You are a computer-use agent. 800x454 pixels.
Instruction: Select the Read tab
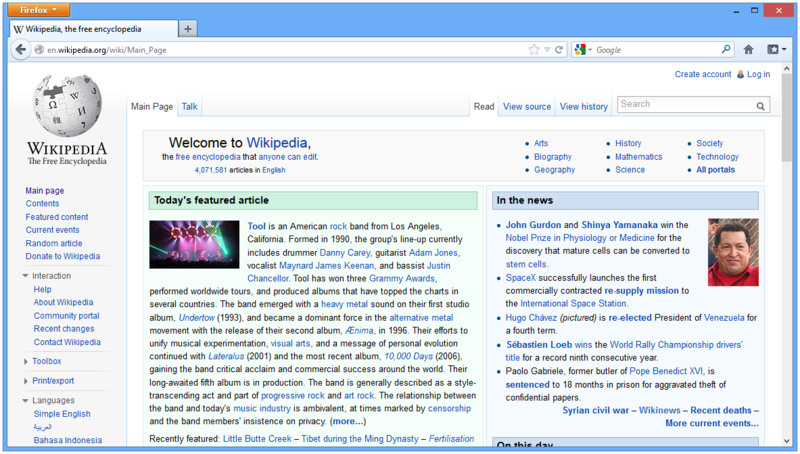[484, 107]
